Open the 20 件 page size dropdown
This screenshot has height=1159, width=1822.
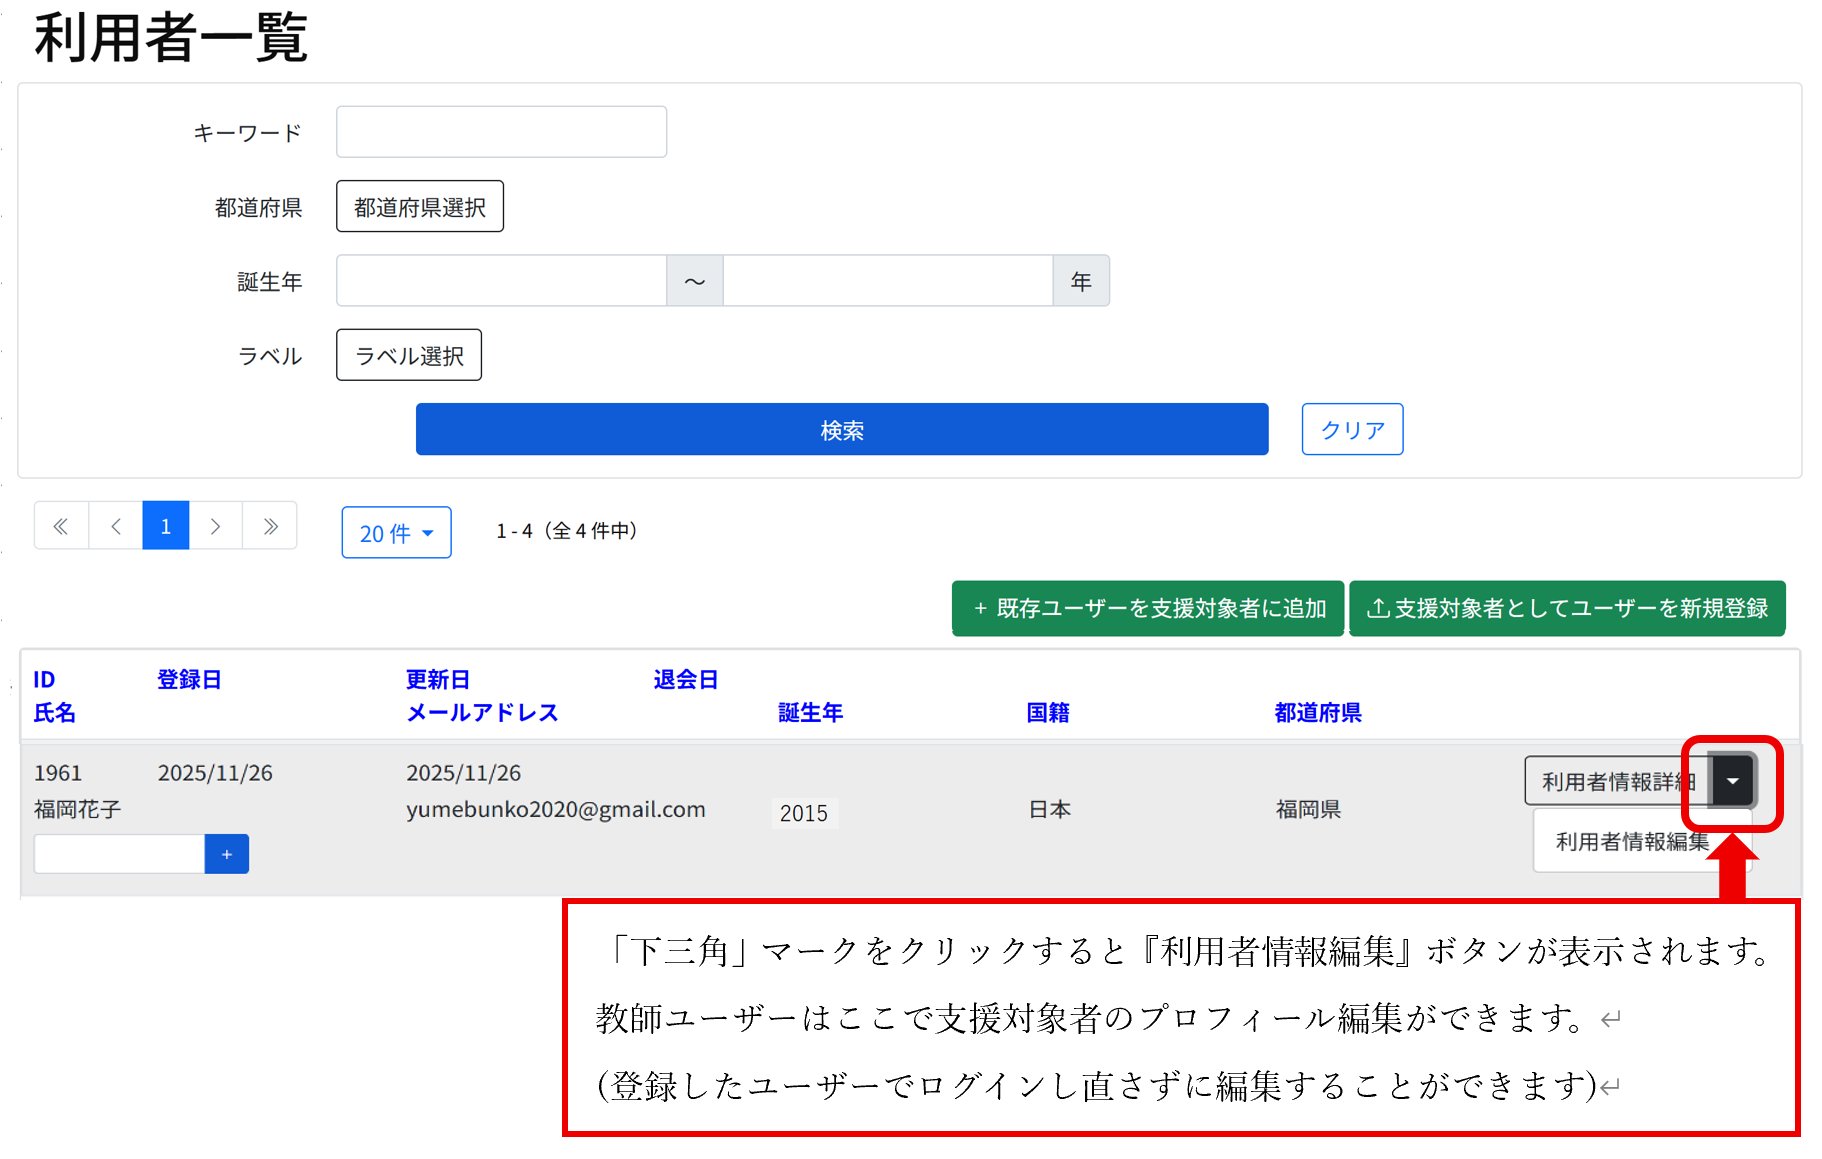(x=396, y=533)
